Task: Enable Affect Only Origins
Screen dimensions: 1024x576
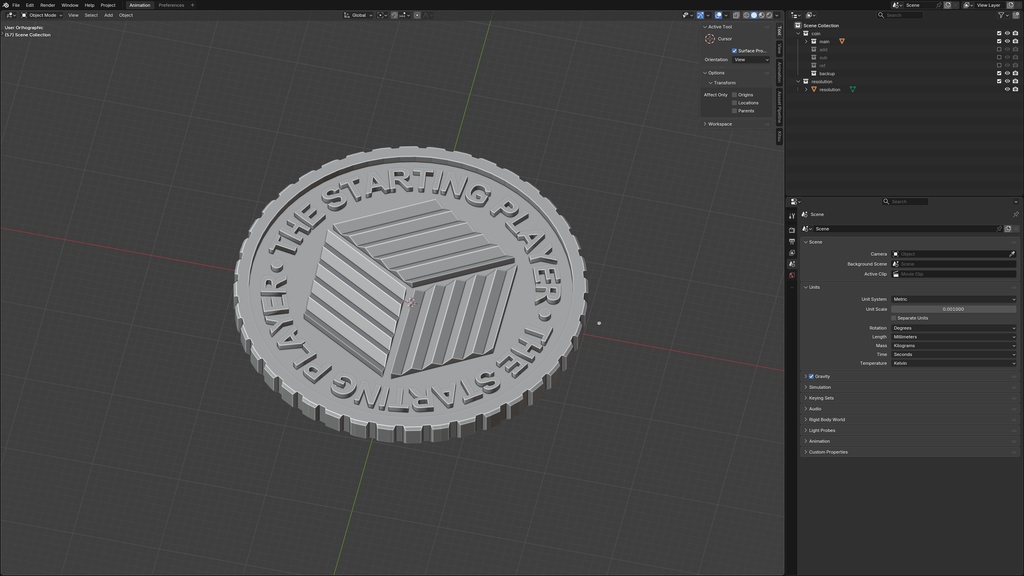Action: point(734,95)
